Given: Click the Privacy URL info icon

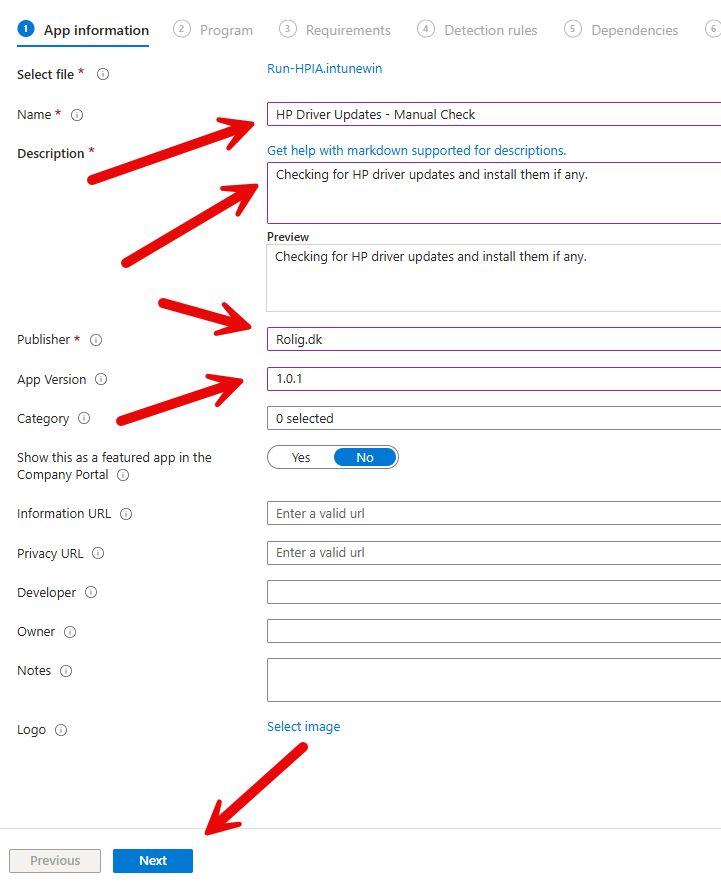Looking at the screenshot, I should pyautogui.click(x=98, y=553).
